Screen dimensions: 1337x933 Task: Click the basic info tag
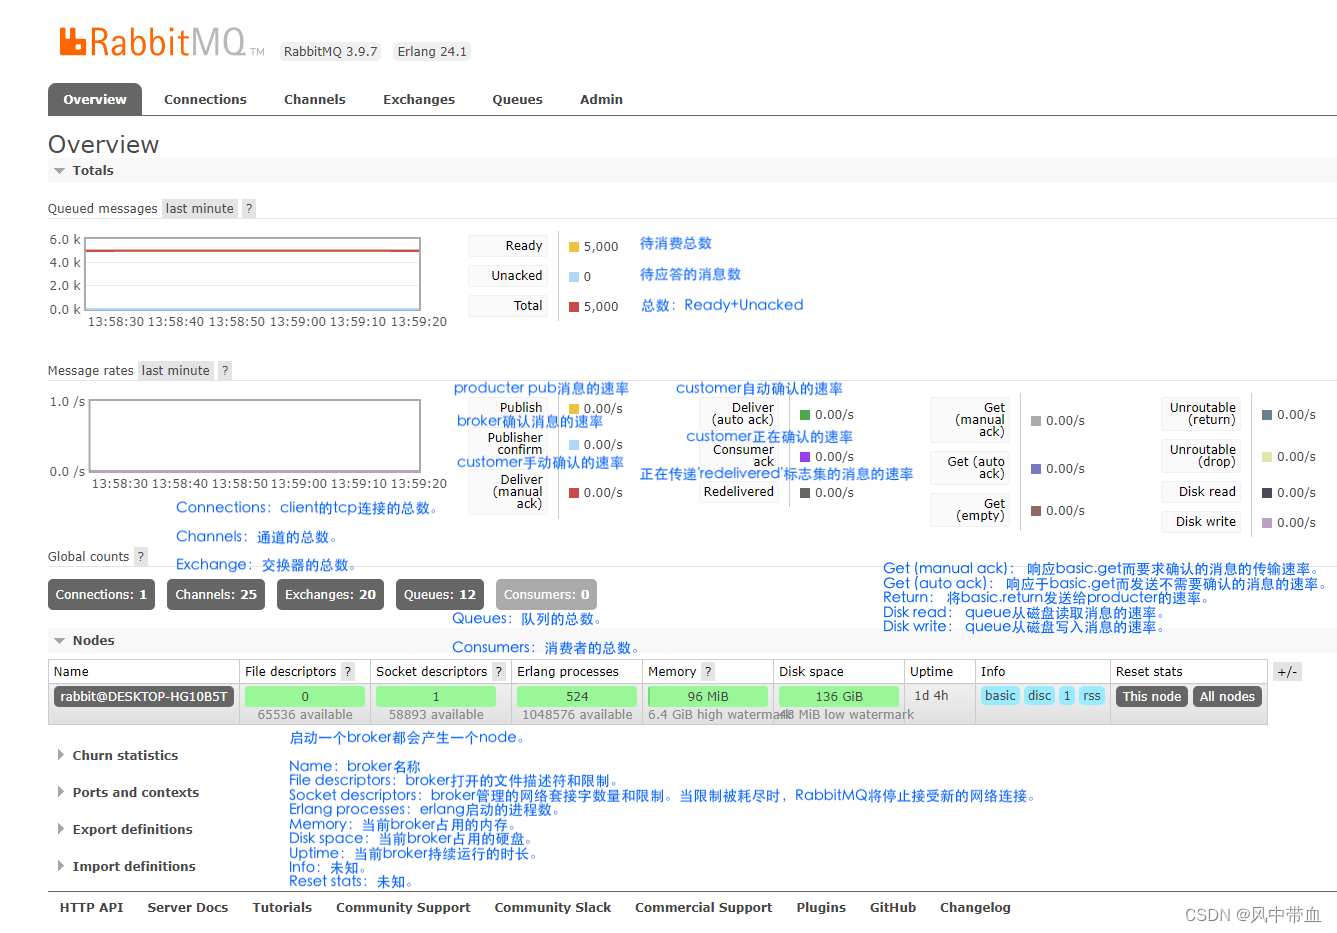pos(1000,696)
